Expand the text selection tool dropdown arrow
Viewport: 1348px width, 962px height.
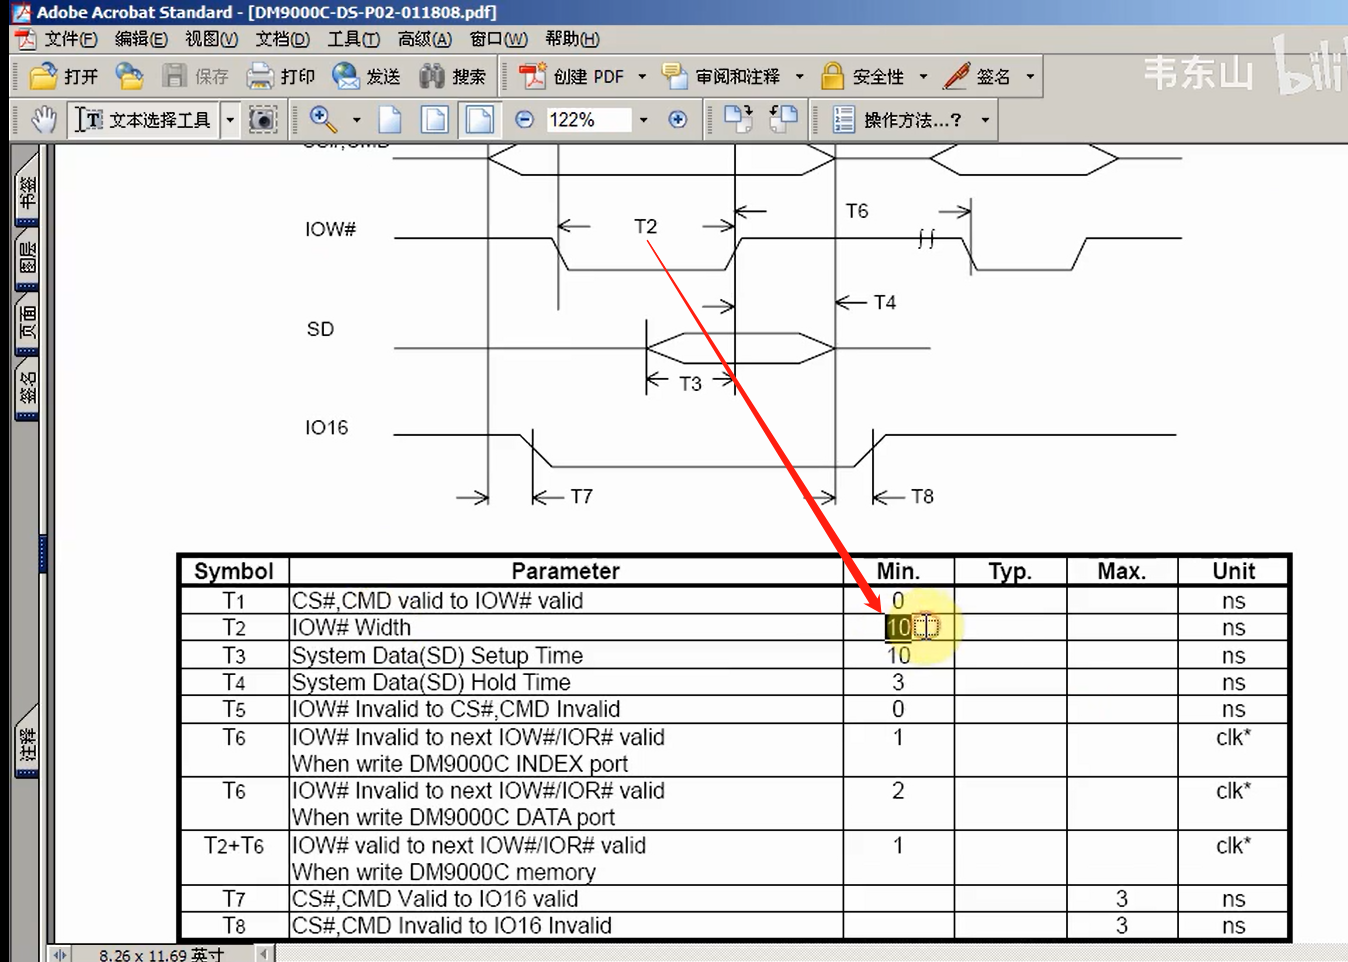[230, 120]
